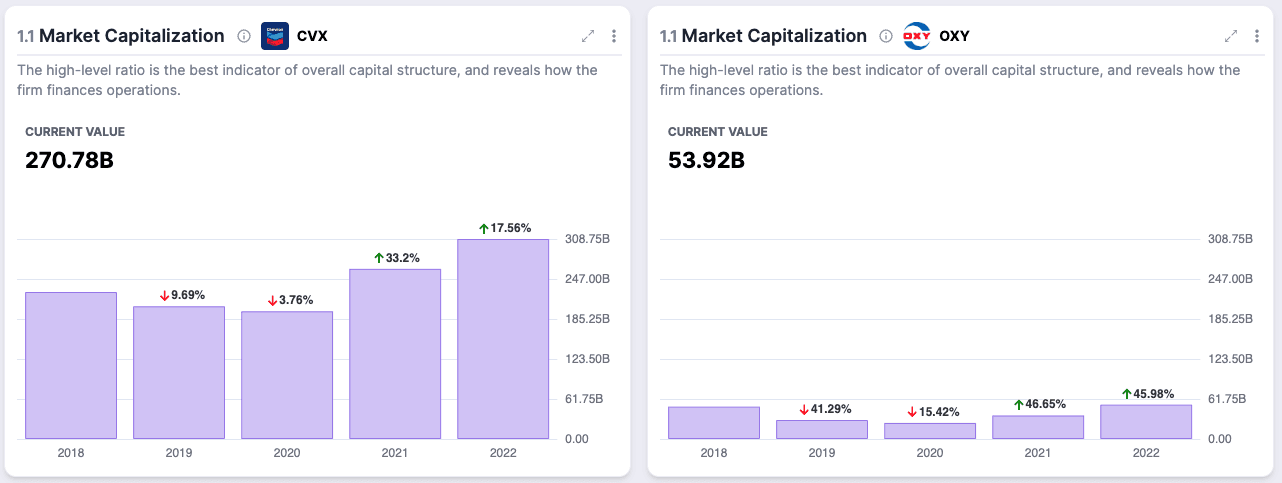Click the Occidental OXY logo
The height and width of the screenshot is (483, 1282).
(x=917, y=36)
